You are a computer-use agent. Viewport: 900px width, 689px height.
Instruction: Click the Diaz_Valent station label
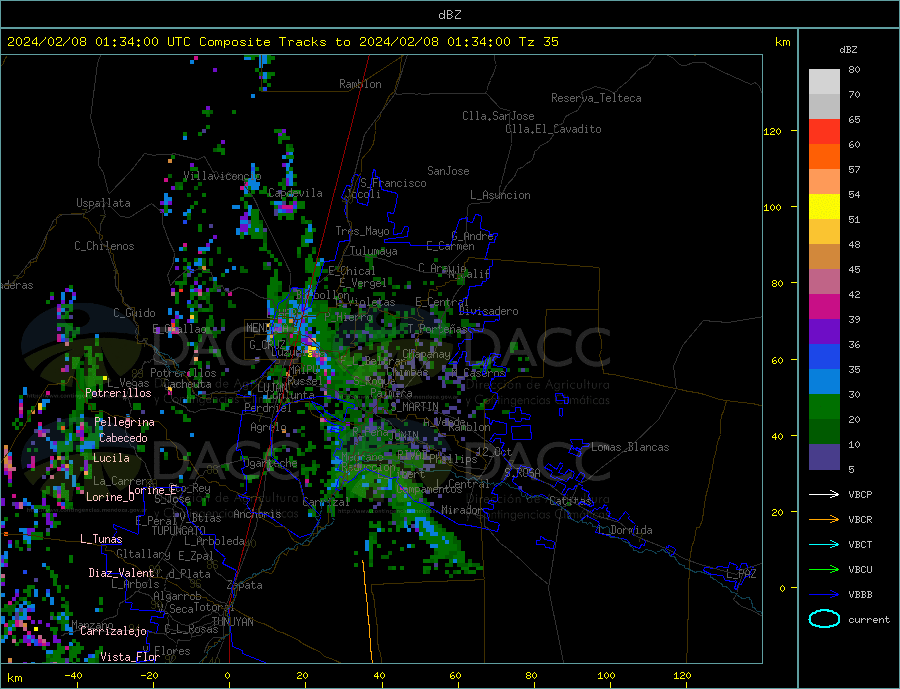pos(121,573)
